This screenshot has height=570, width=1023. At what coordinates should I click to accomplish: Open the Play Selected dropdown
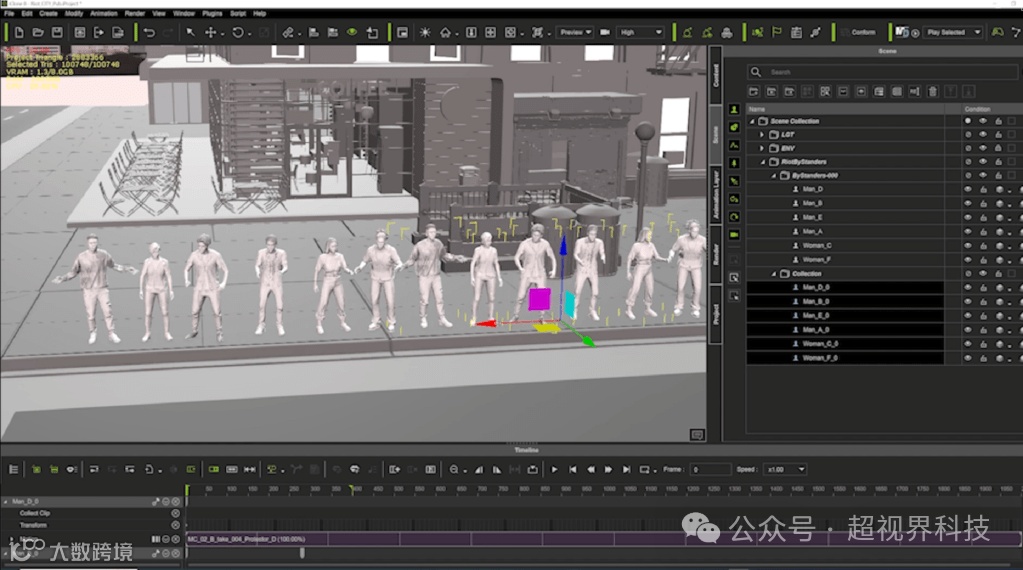pyautogui.click(x=953, y=33)
